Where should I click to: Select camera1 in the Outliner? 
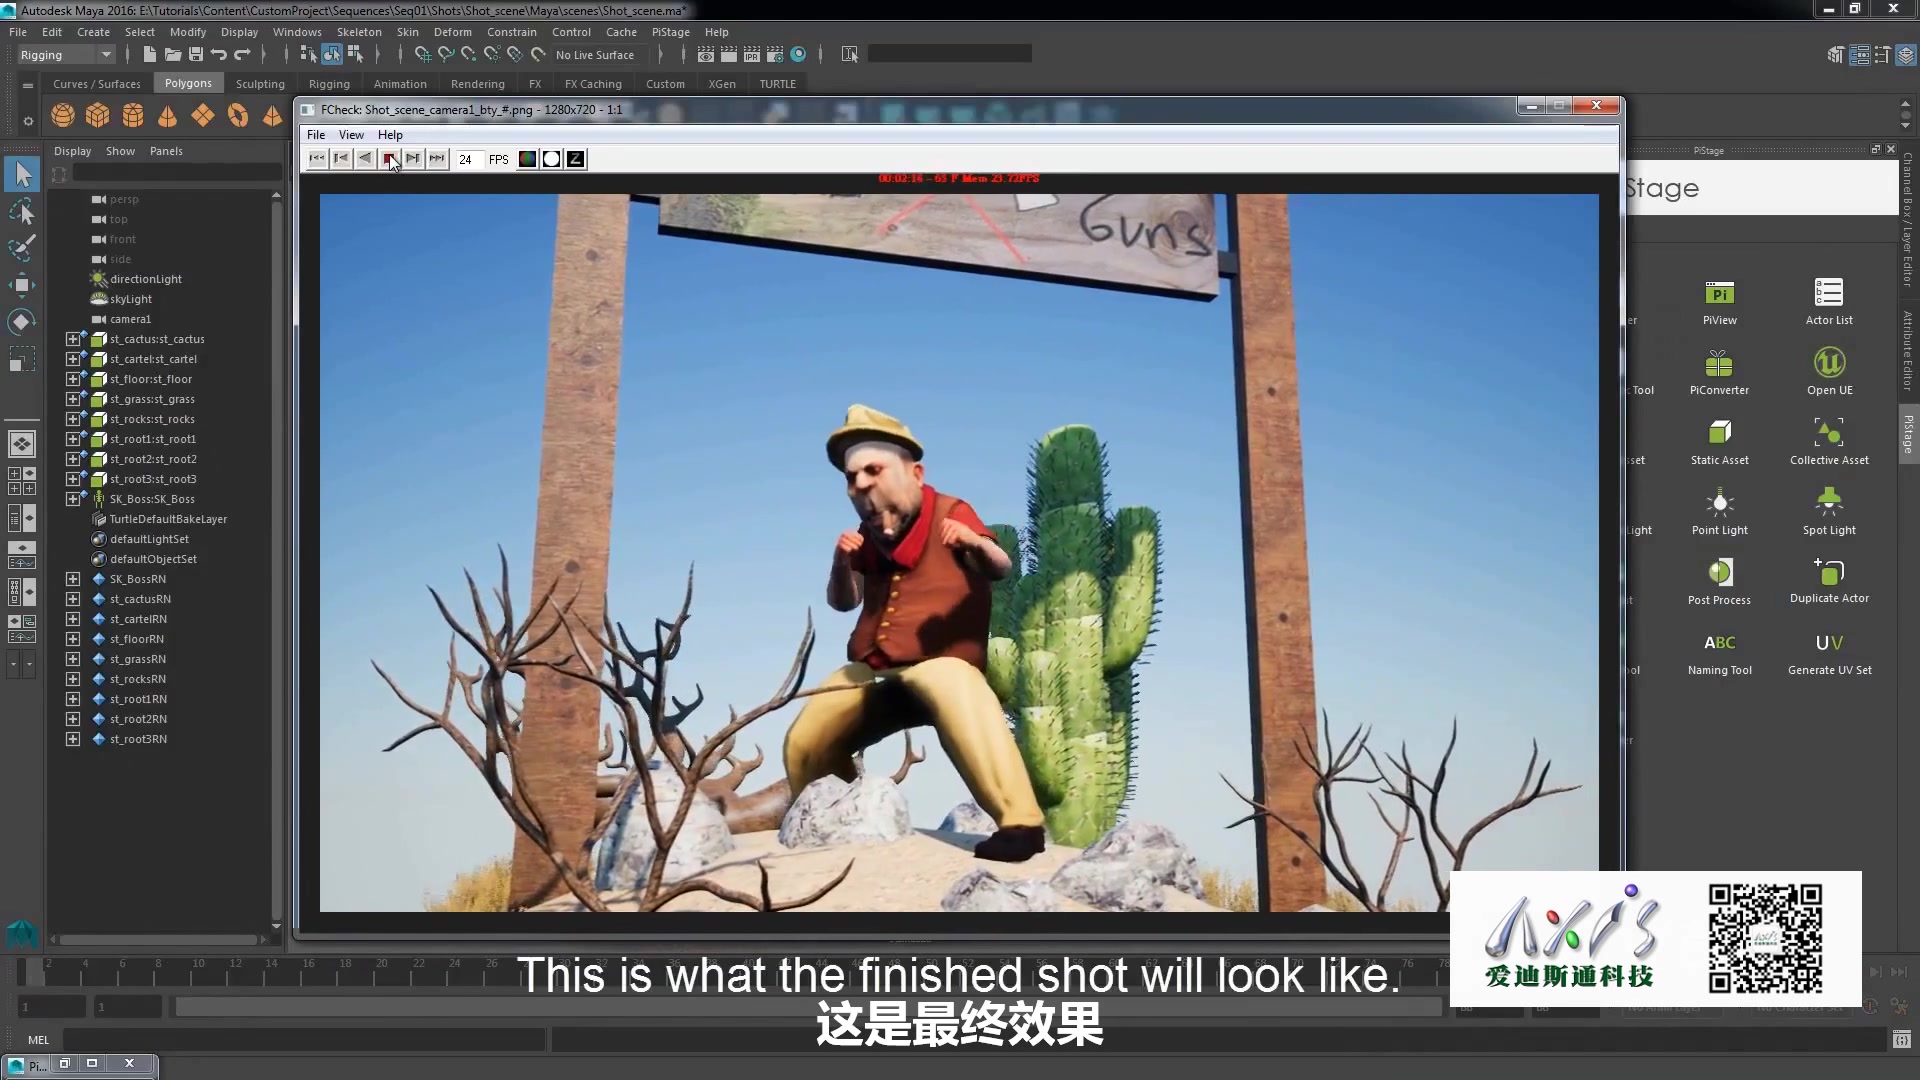pos(130,319)
